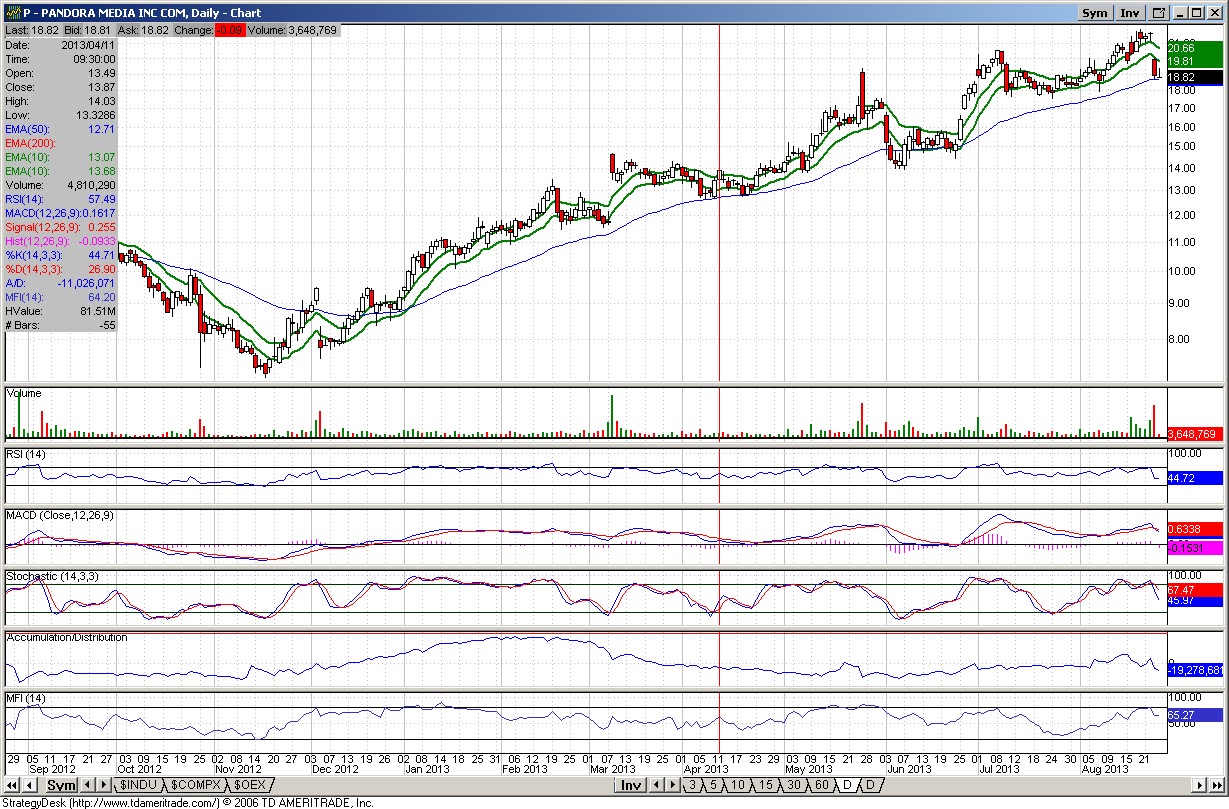This screenshot has width=1229, height=809.
Task: Click the RSI(14) 57.49 row
Action: [x=61, y=199]
